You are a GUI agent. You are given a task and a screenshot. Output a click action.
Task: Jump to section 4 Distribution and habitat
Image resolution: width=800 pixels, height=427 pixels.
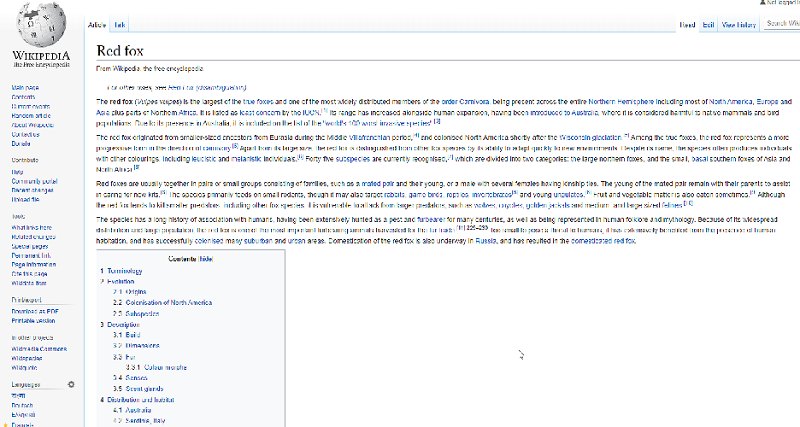[x=137, y=399]
